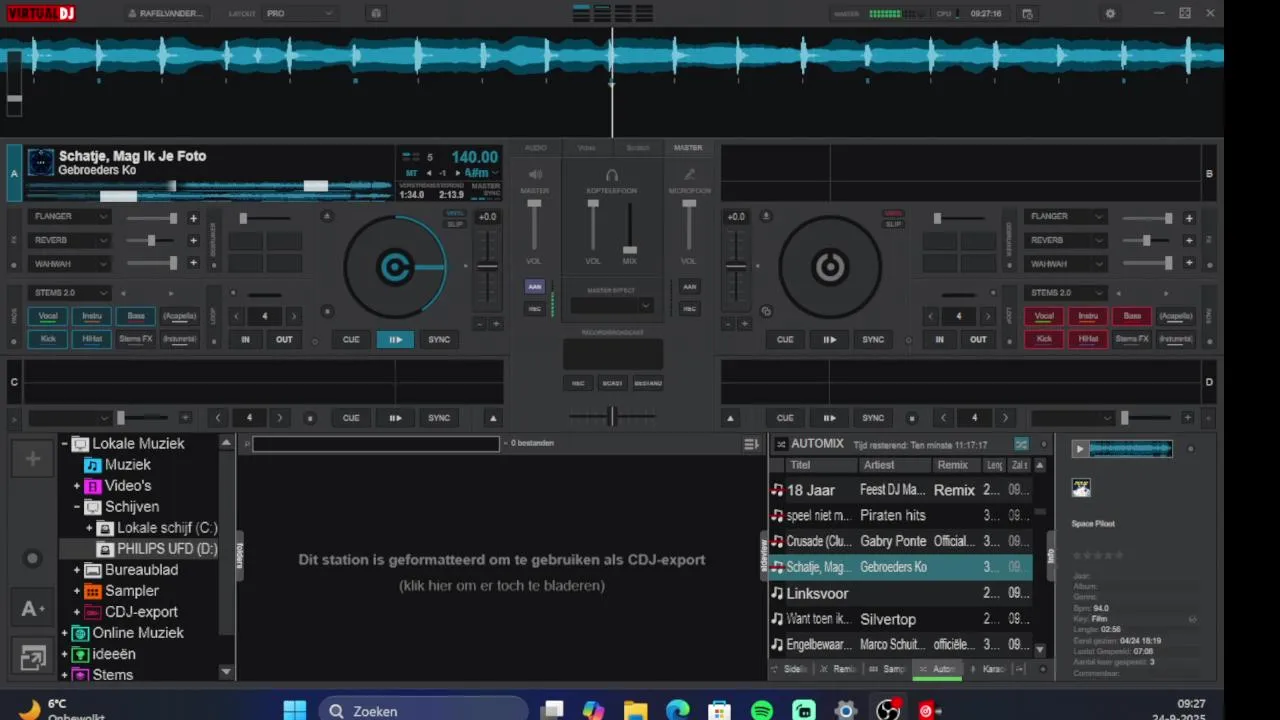
Task: Open the PRO layout dropdown
Action: click(x=299, y=14)
